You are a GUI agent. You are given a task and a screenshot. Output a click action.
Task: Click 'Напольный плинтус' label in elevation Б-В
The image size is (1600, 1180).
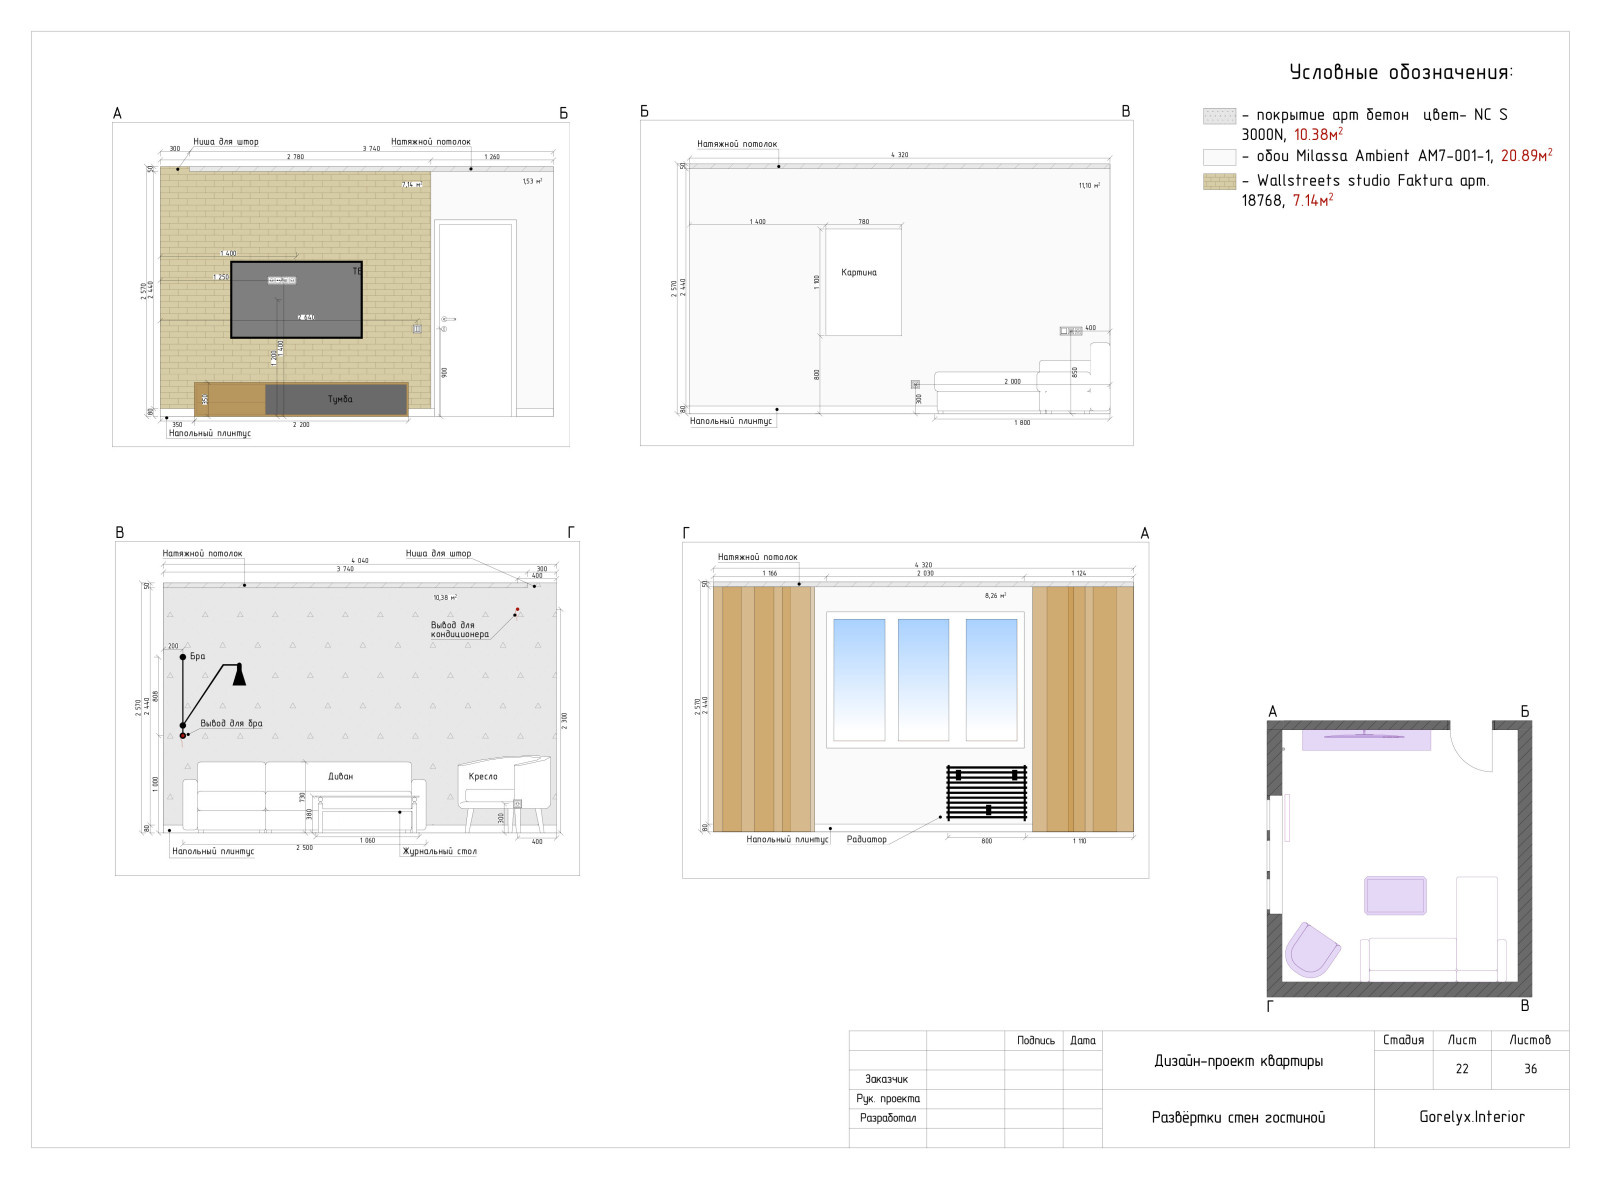(731, 421)
